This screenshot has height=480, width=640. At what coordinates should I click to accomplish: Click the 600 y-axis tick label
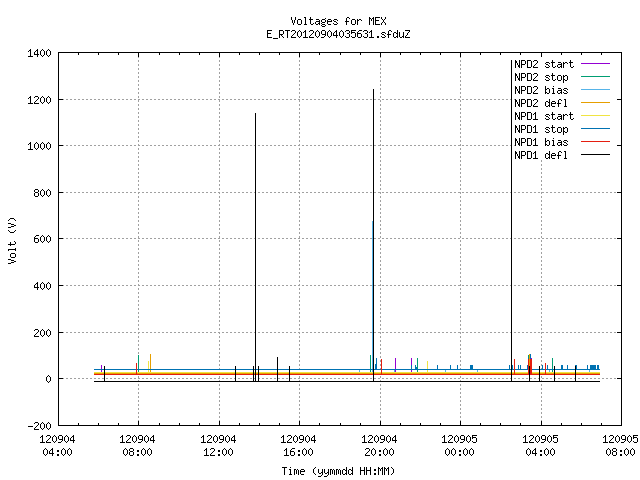point(42,239)
